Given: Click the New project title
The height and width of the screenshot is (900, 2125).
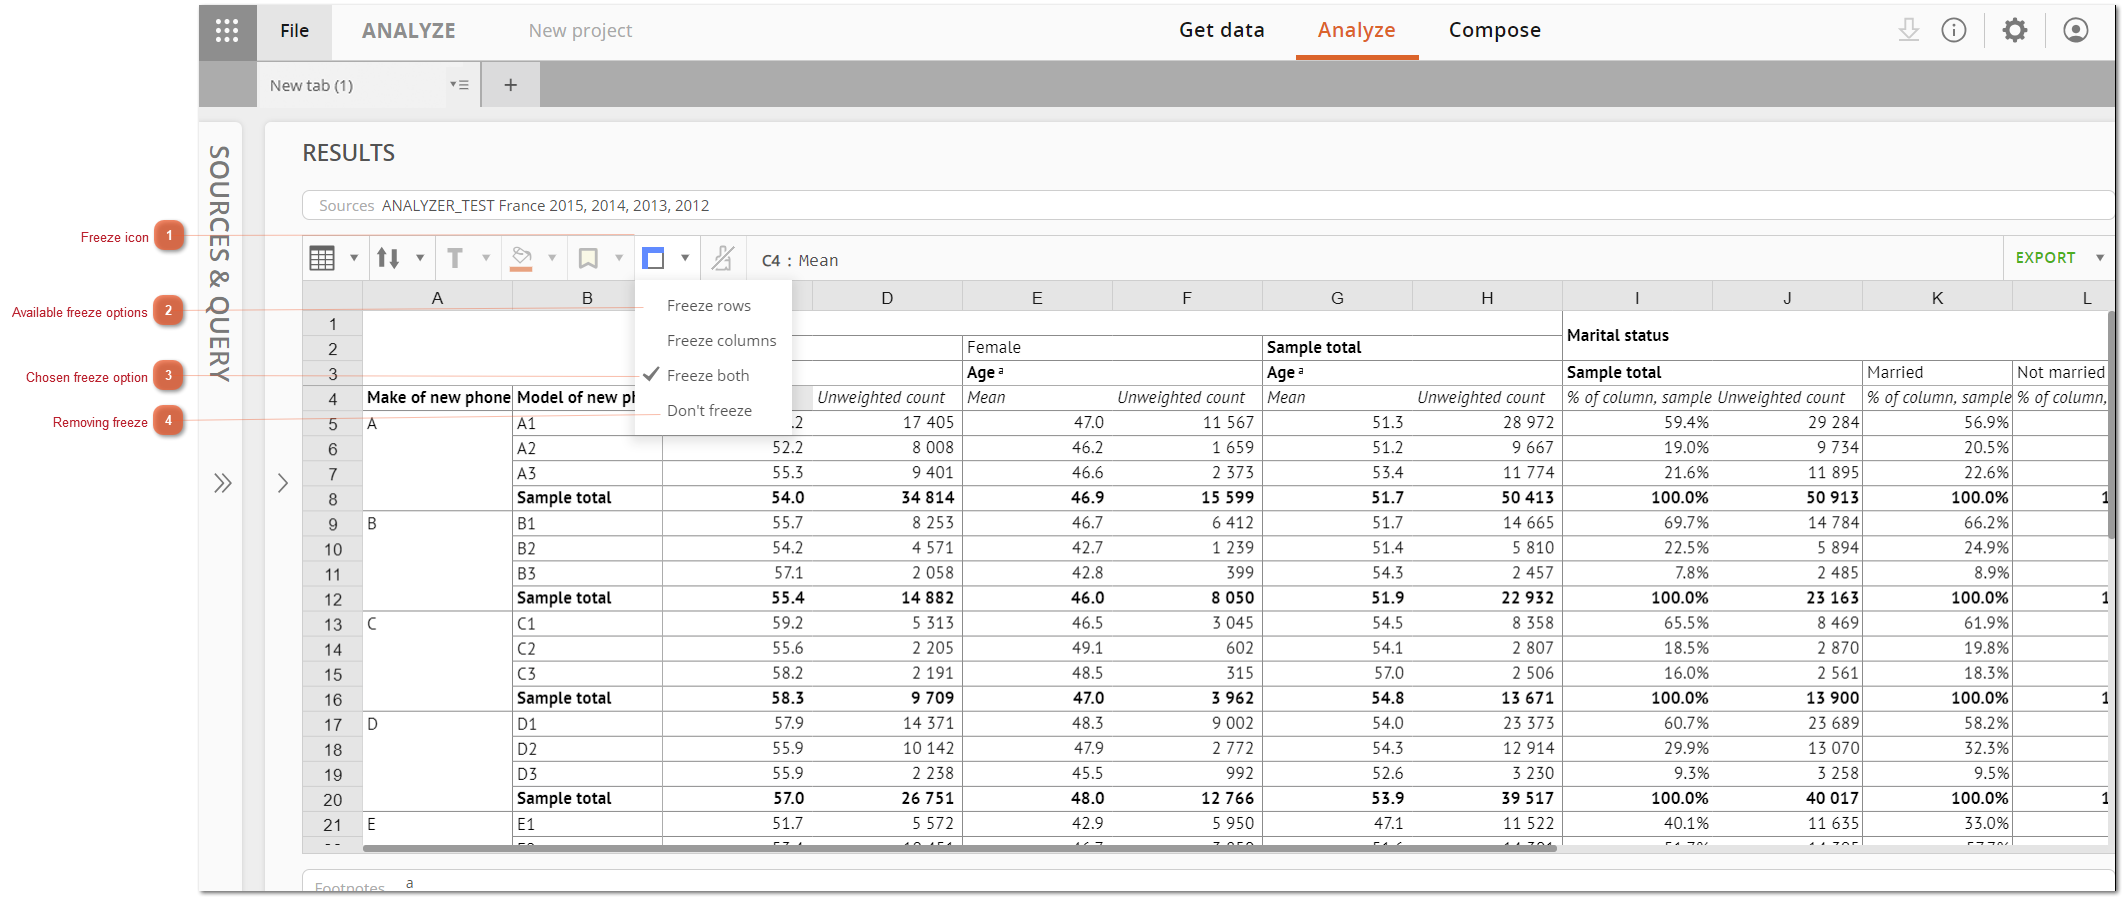Looking at the screenshot, I should pos(580,31).
